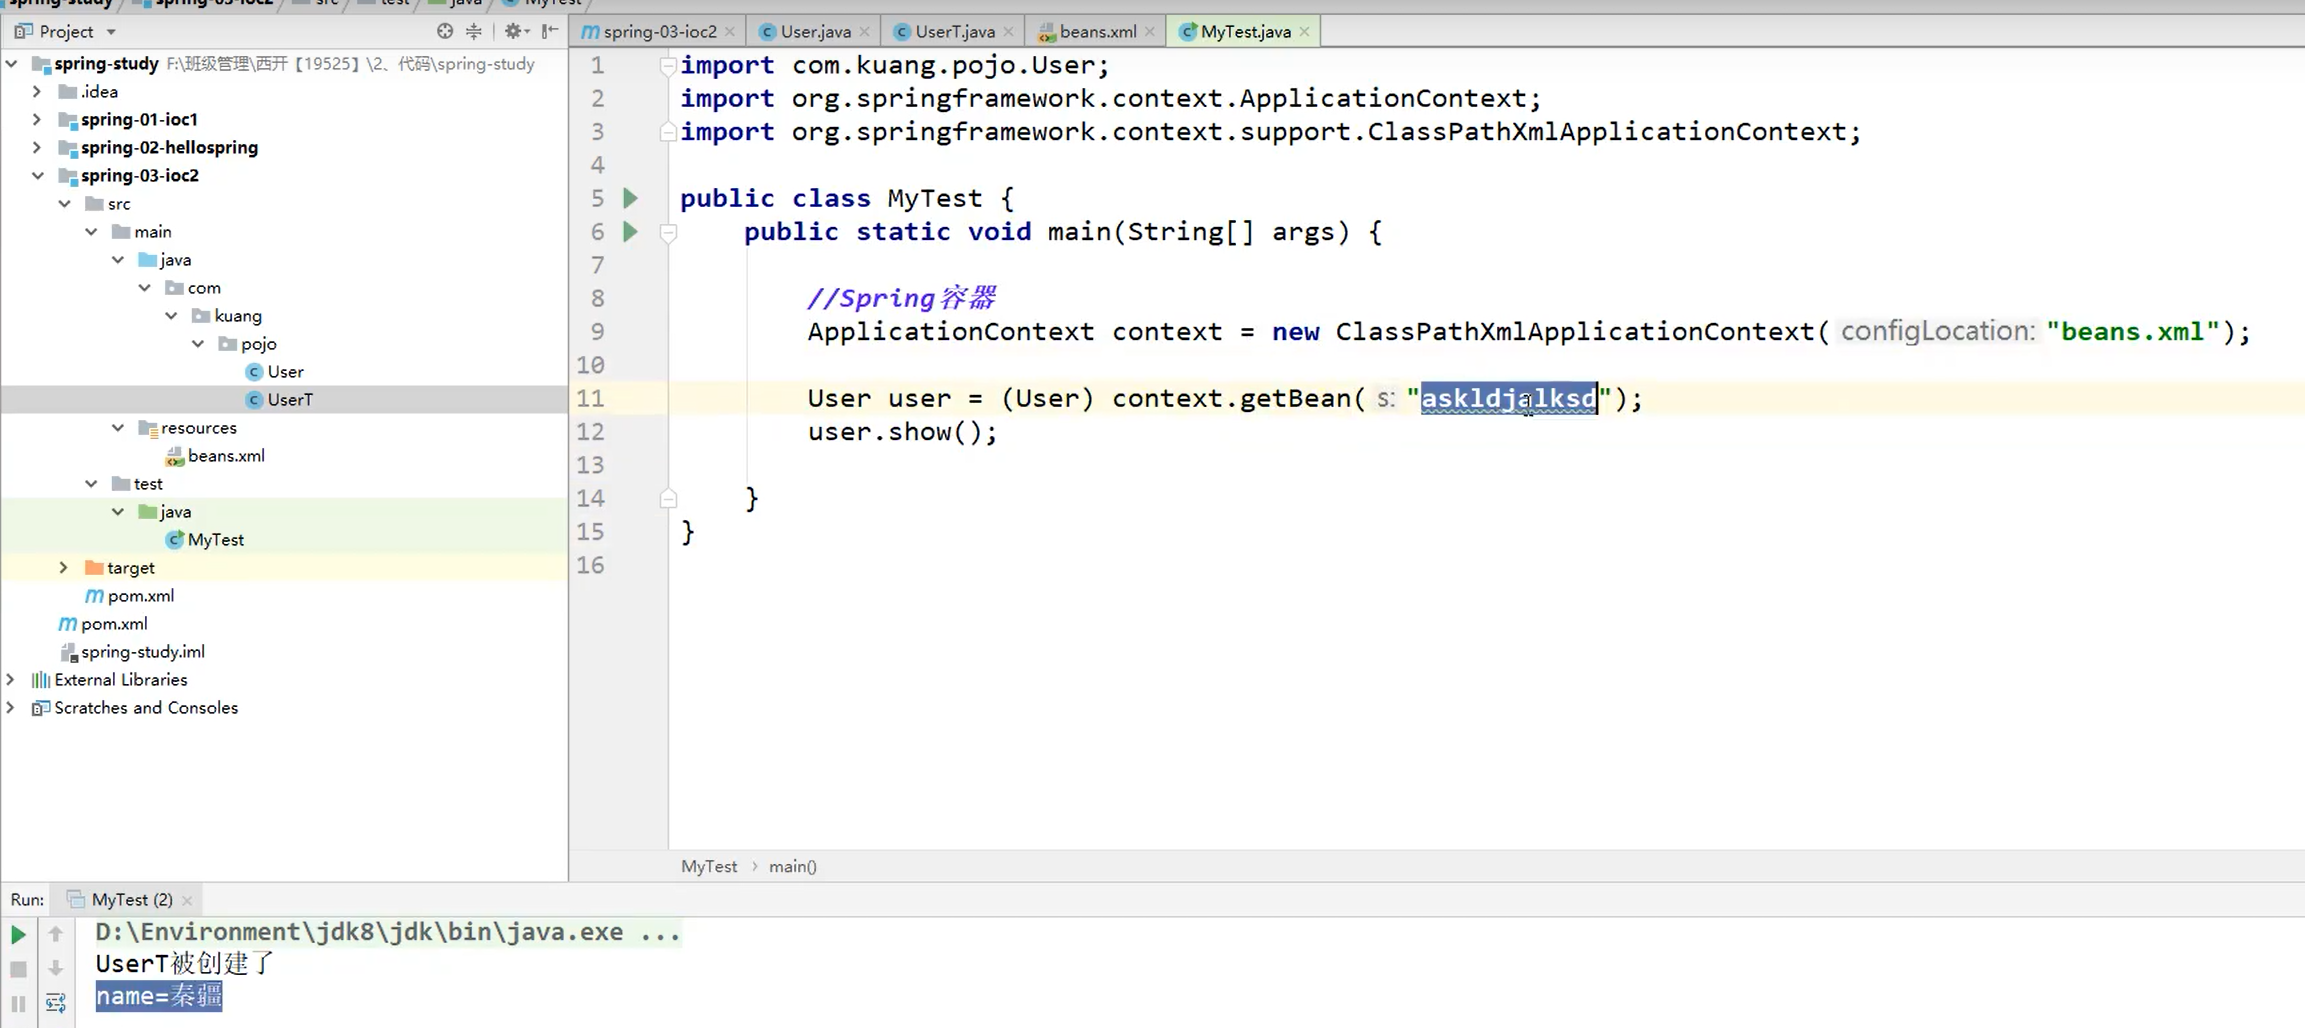This screenshot has width=2305, height=1028.
Task: Collapse the spring-study root node
Action: coord(12,63)
